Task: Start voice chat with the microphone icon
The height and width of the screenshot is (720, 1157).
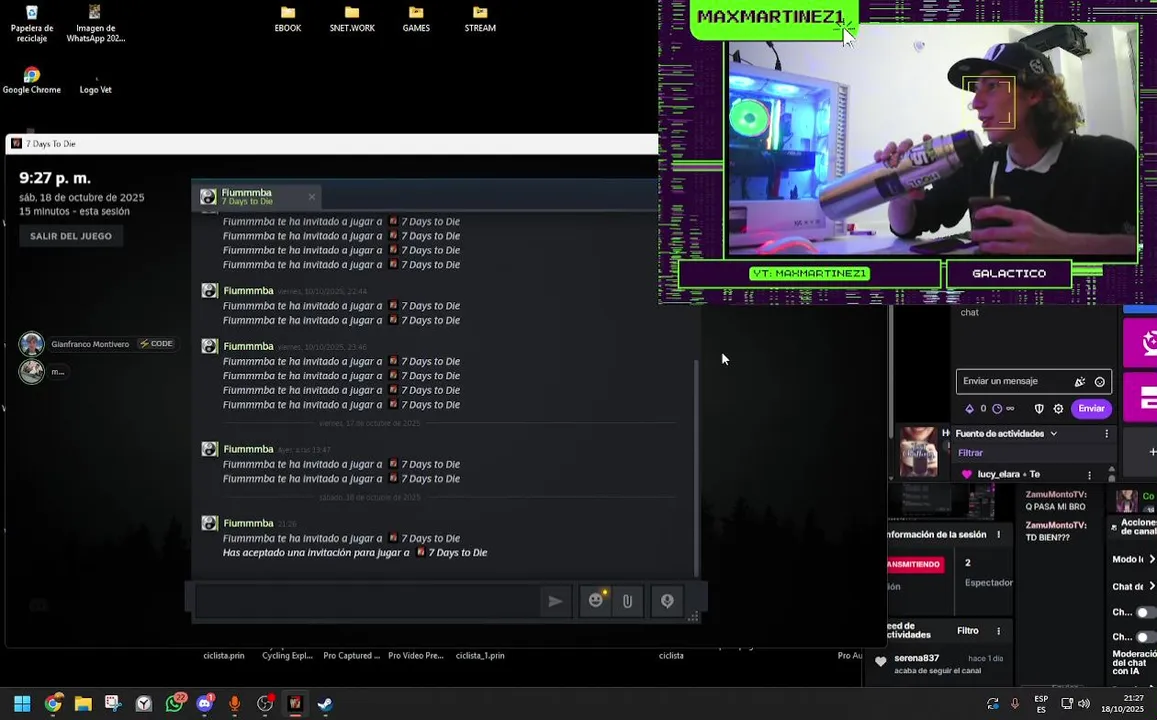Action: [x=667, y=601]
